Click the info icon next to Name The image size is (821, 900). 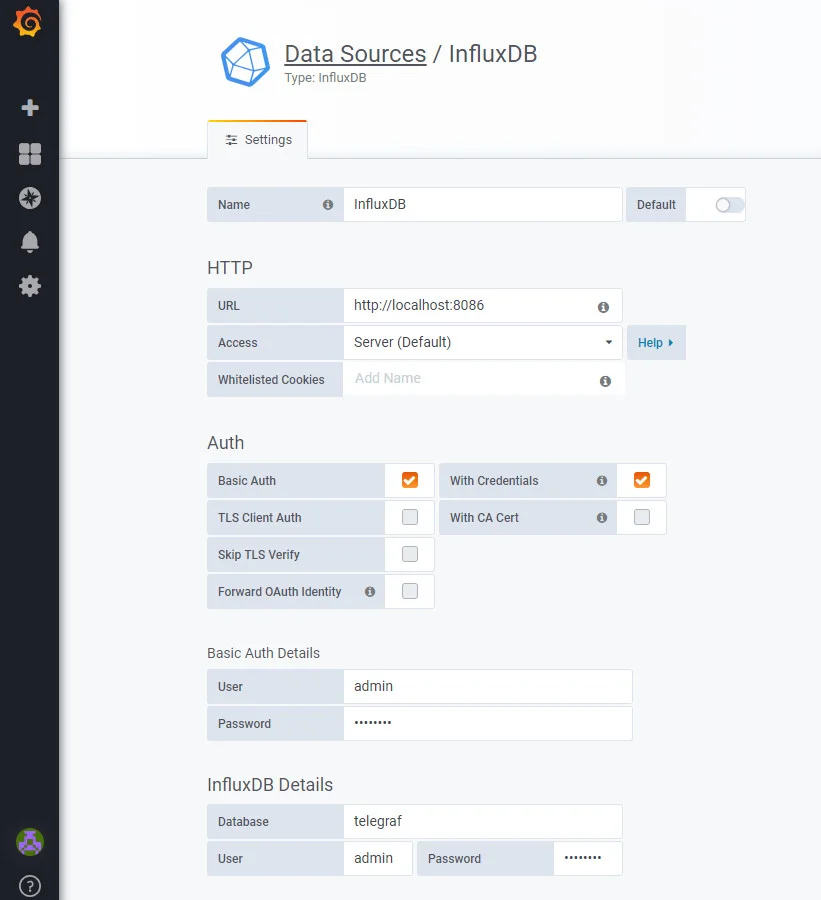(x=328, y=204)
